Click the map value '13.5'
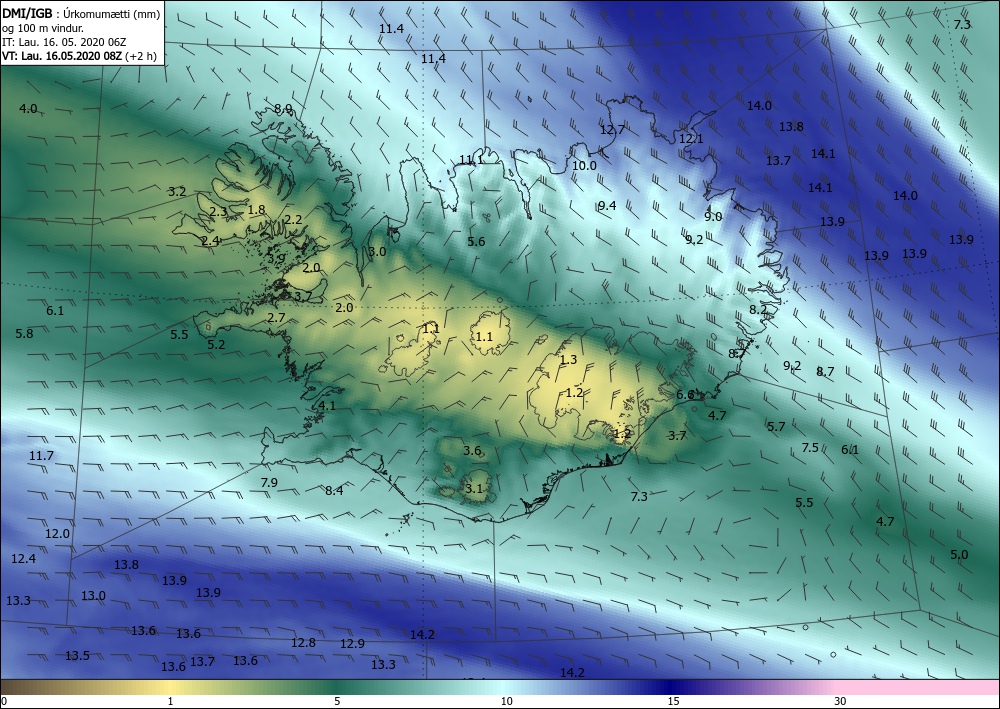The image size is (1000, 709). click(77, 655)
